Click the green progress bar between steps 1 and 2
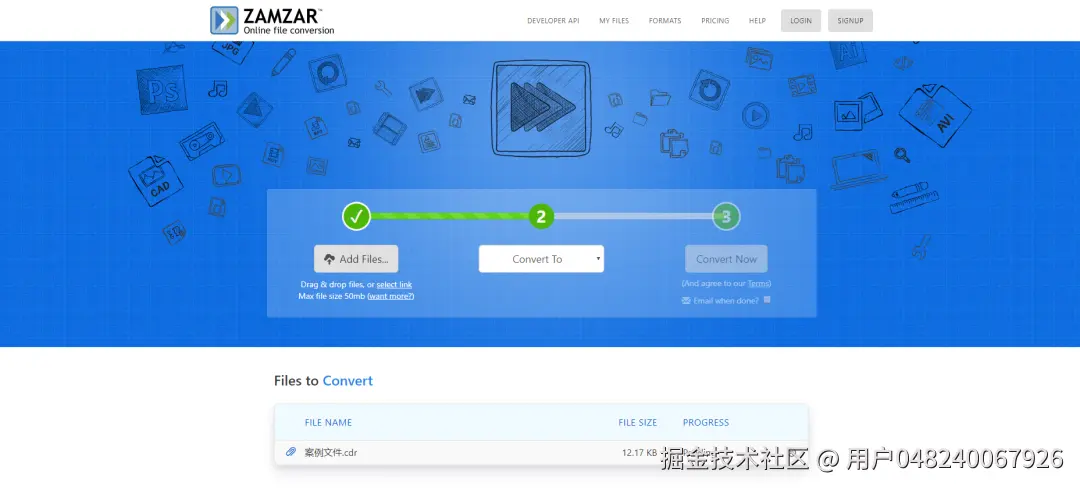 click(449, 216)
